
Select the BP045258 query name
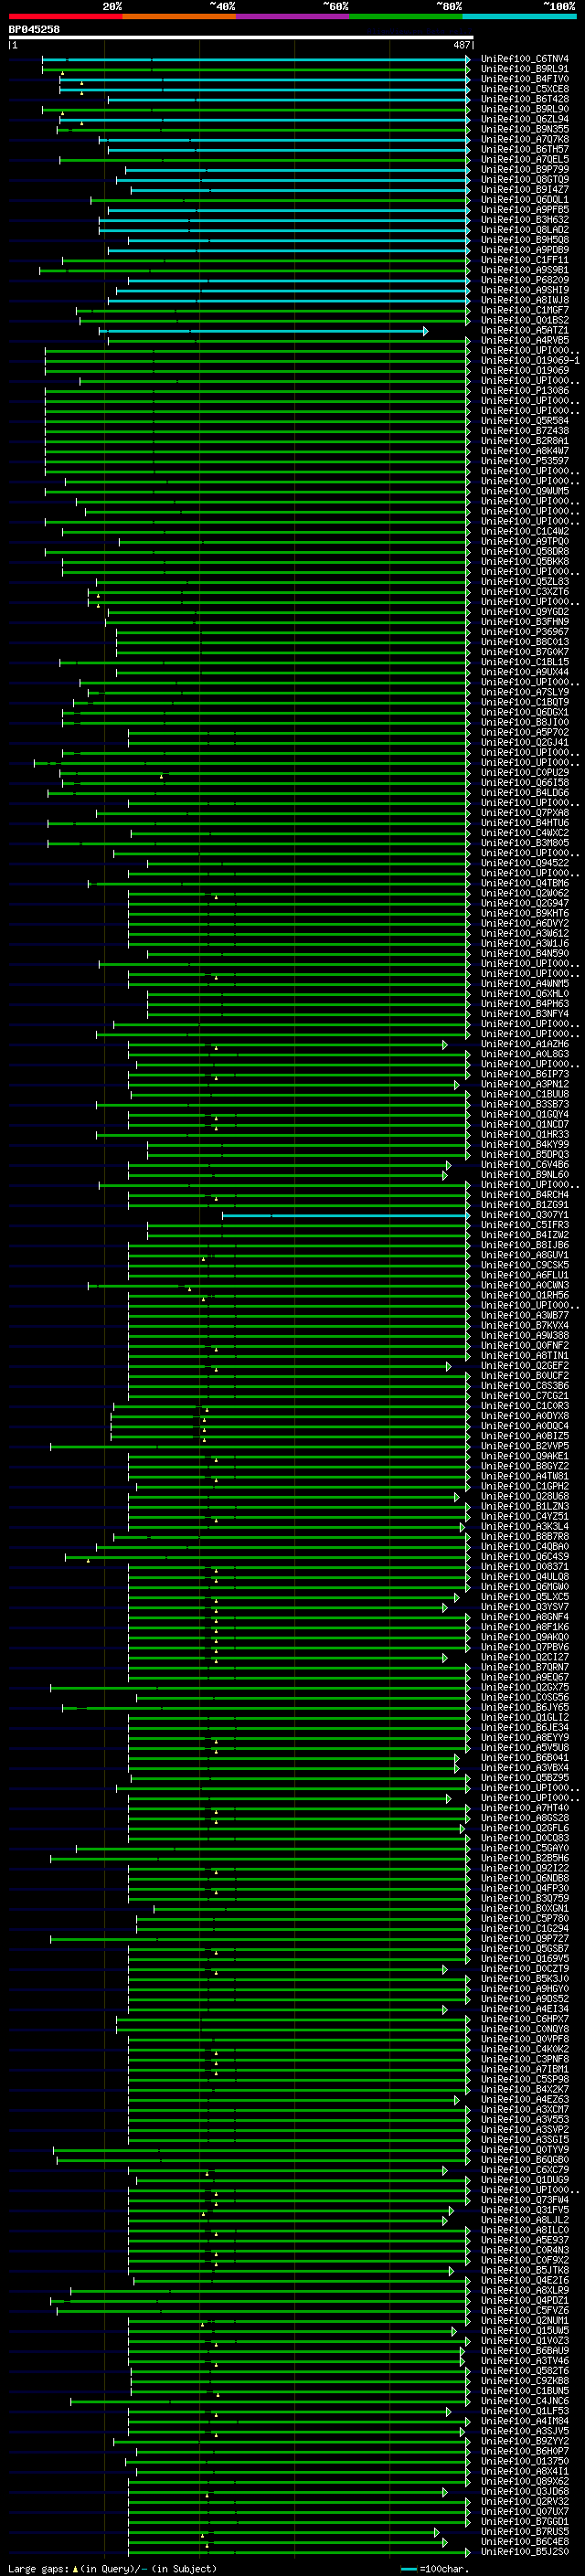coord(34,29)
